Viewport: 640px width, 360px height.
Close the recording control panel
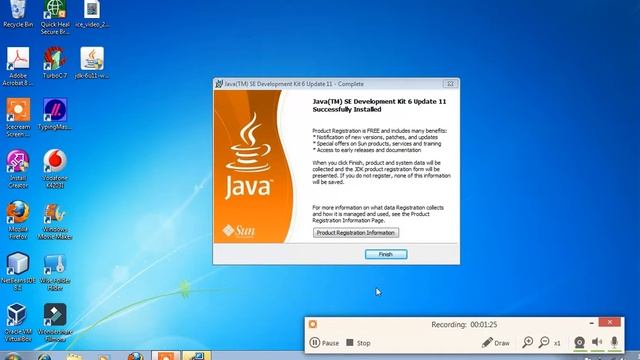pos(610,322)
